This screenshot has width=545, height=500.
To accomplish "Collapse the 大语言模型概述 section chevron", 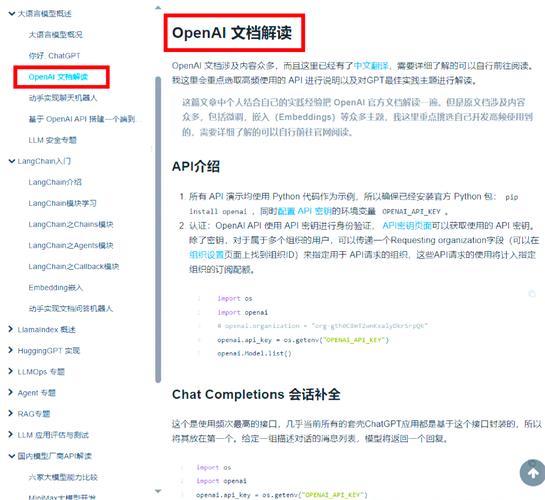I will [x=11, y=14].
